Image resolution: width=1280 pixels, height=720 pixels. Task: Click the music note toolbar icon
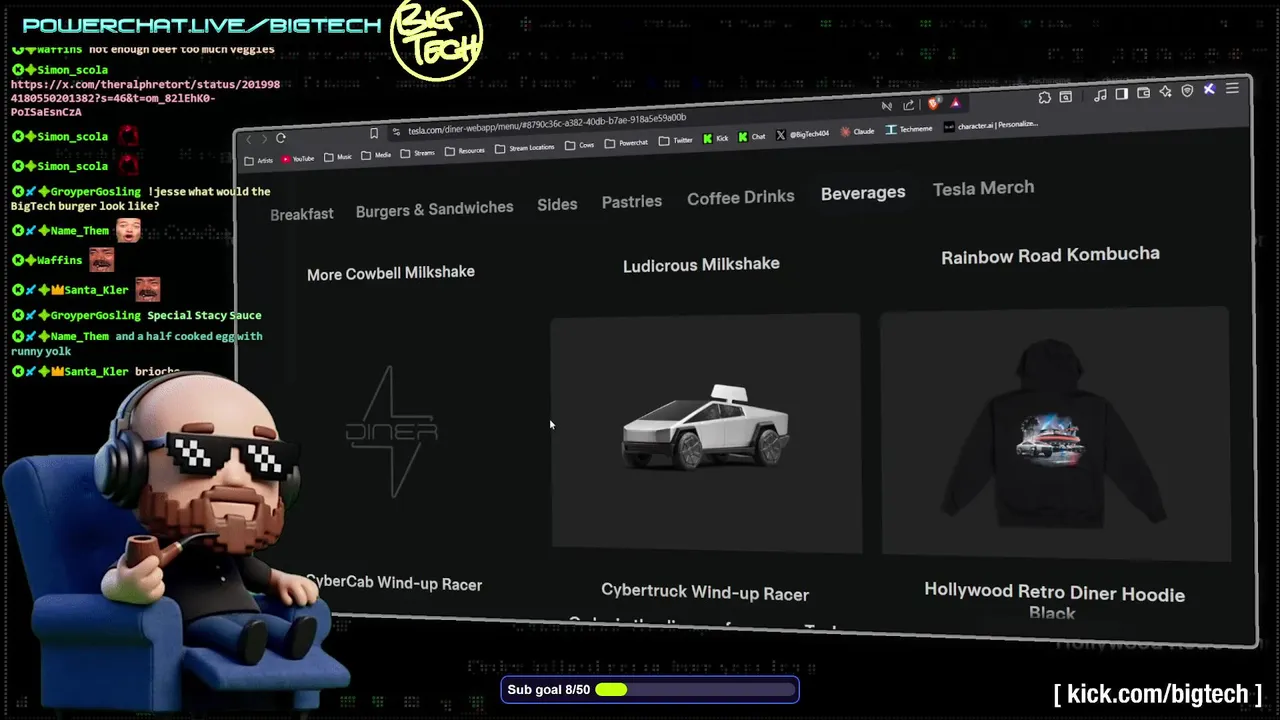point(1100,95)
